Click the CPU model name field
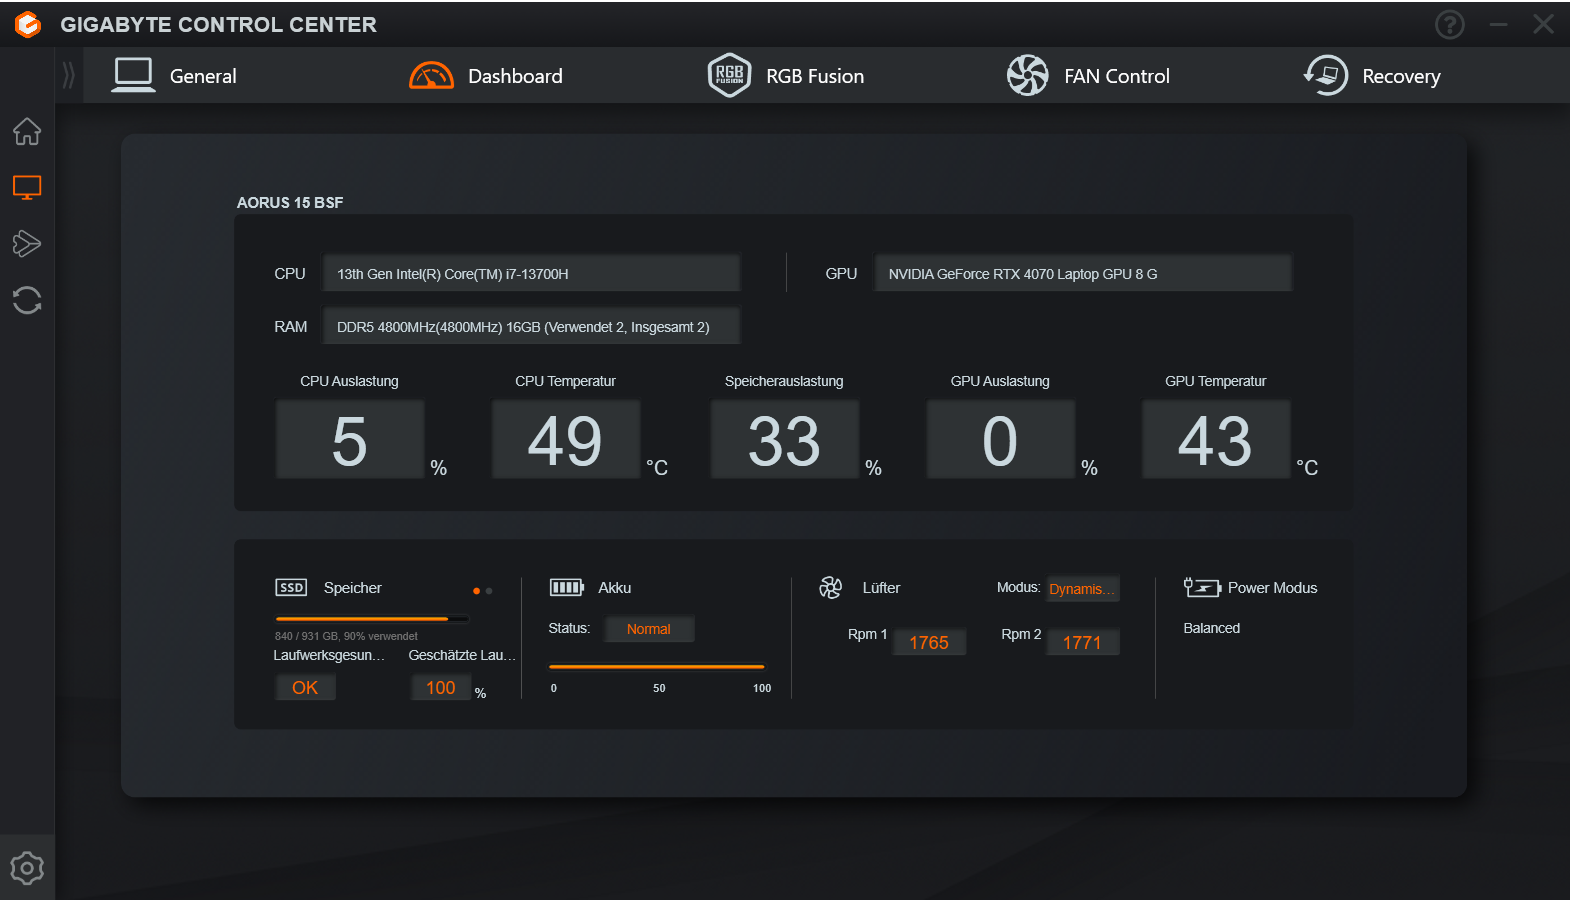This screenshot has height=900, width=1570. 531,273
